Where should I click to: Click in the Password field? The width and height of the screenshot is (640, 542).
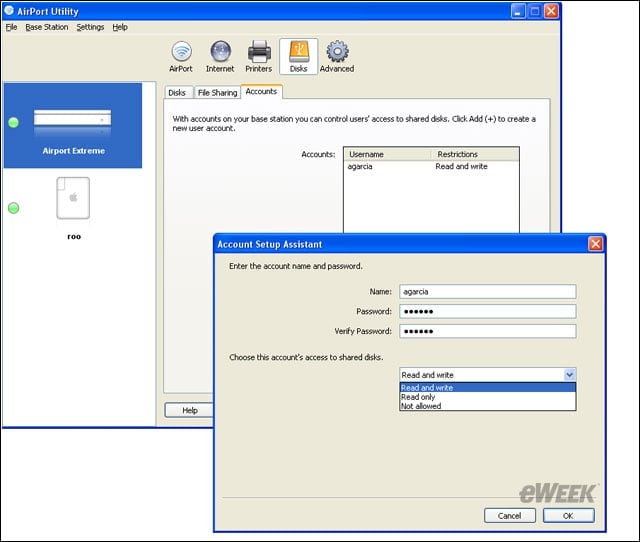(x=488, y=311)
